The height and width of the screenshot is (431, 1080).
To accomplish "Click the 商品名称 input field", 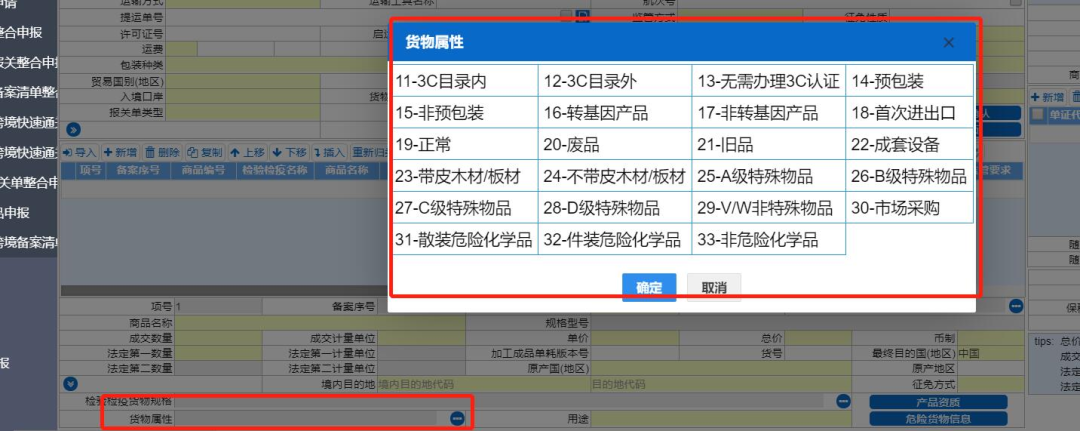I will pyautogui.click(x=320, y=323).
